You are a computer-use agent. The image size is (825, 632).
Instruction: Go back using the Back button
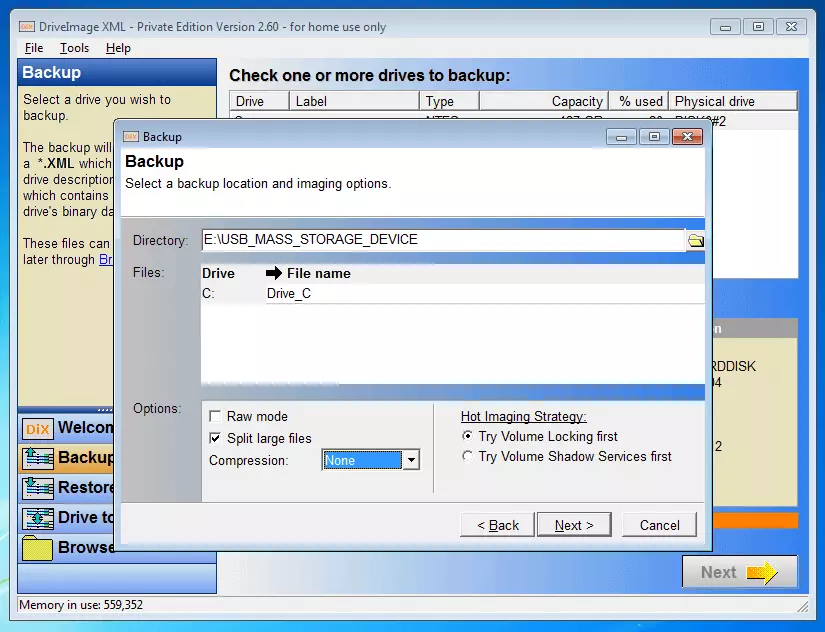click(x=497, y=525)
